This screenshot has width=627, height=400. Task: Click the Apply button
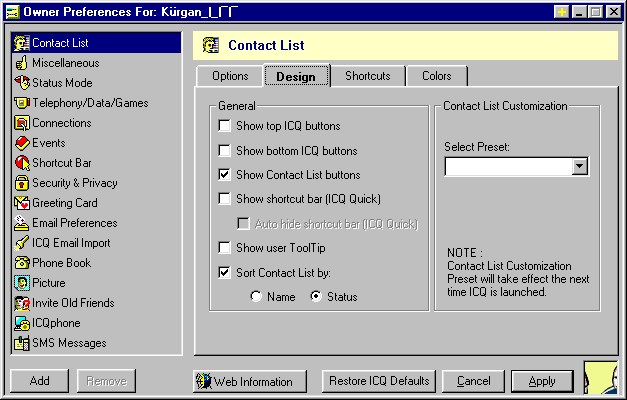[x=542, y=381]
